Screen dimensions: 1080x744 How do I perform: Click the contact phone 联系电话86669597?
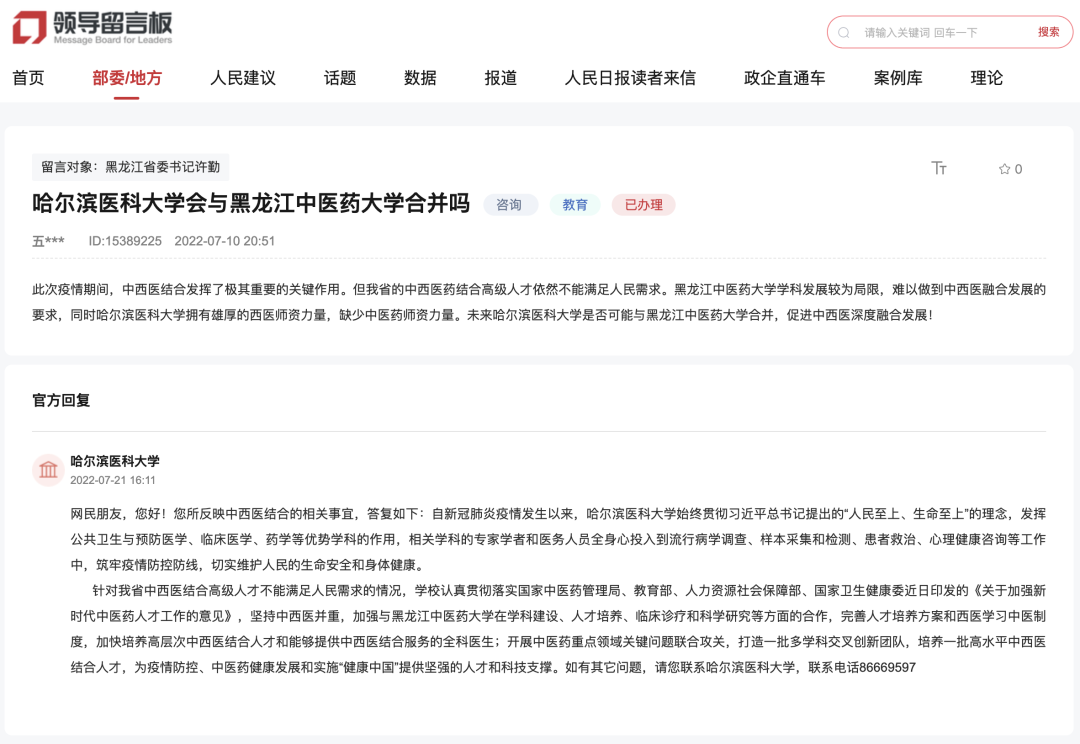[x=862, y=668]
